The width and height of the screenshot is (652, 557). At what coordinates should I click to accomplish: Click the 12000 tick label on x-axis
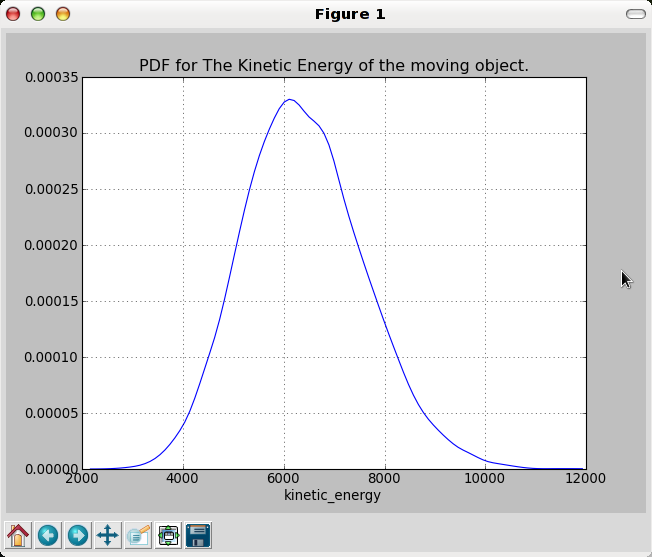[585, 478]
